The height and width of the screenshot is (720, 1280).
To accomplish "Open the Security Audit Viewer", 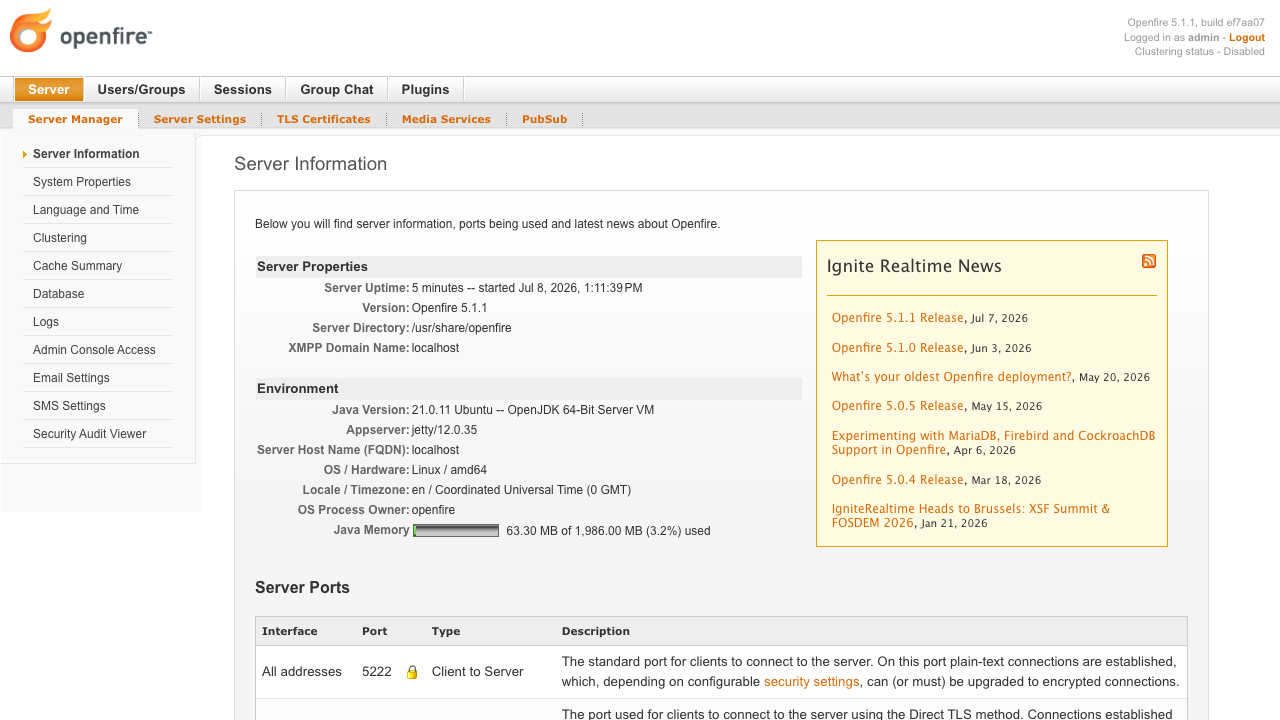I will tap(89, 434).
